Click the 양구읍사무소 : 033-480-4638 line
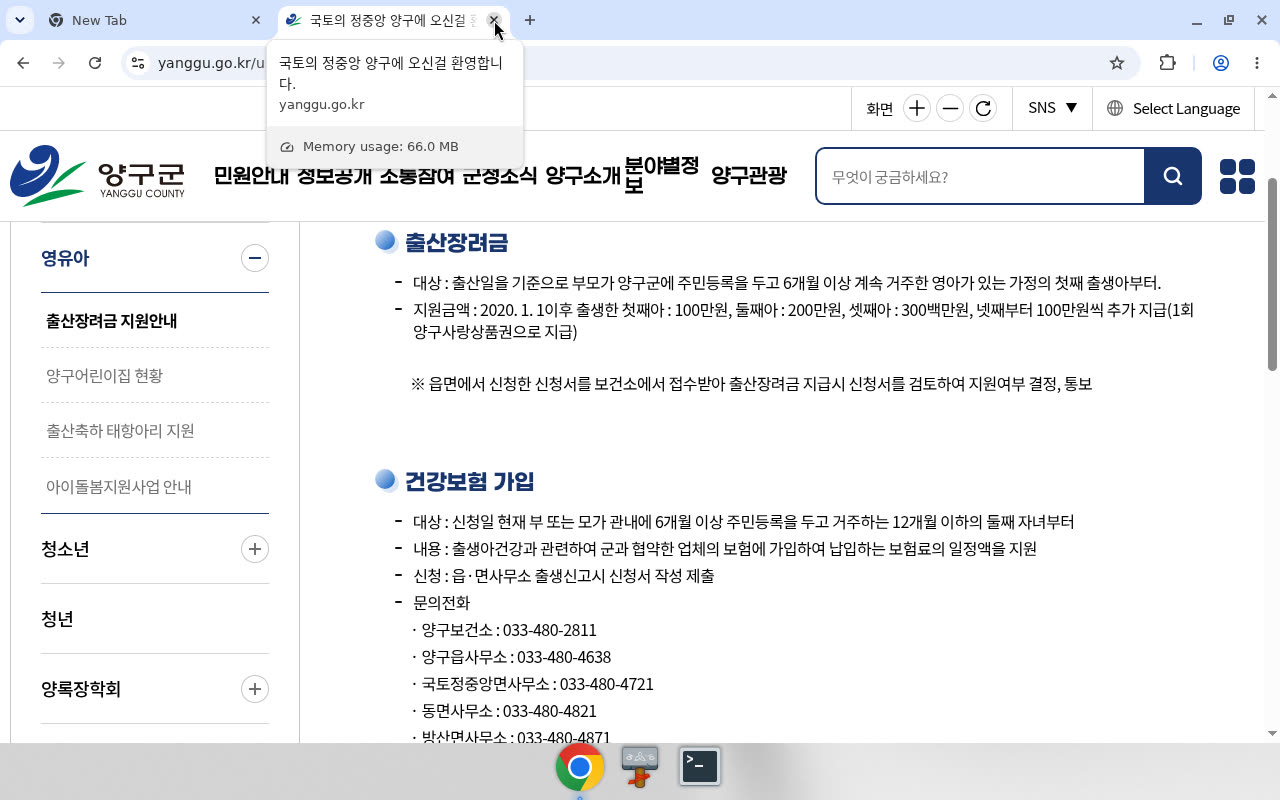Screen dimensions: 1280x800 (x=516, y=657)
